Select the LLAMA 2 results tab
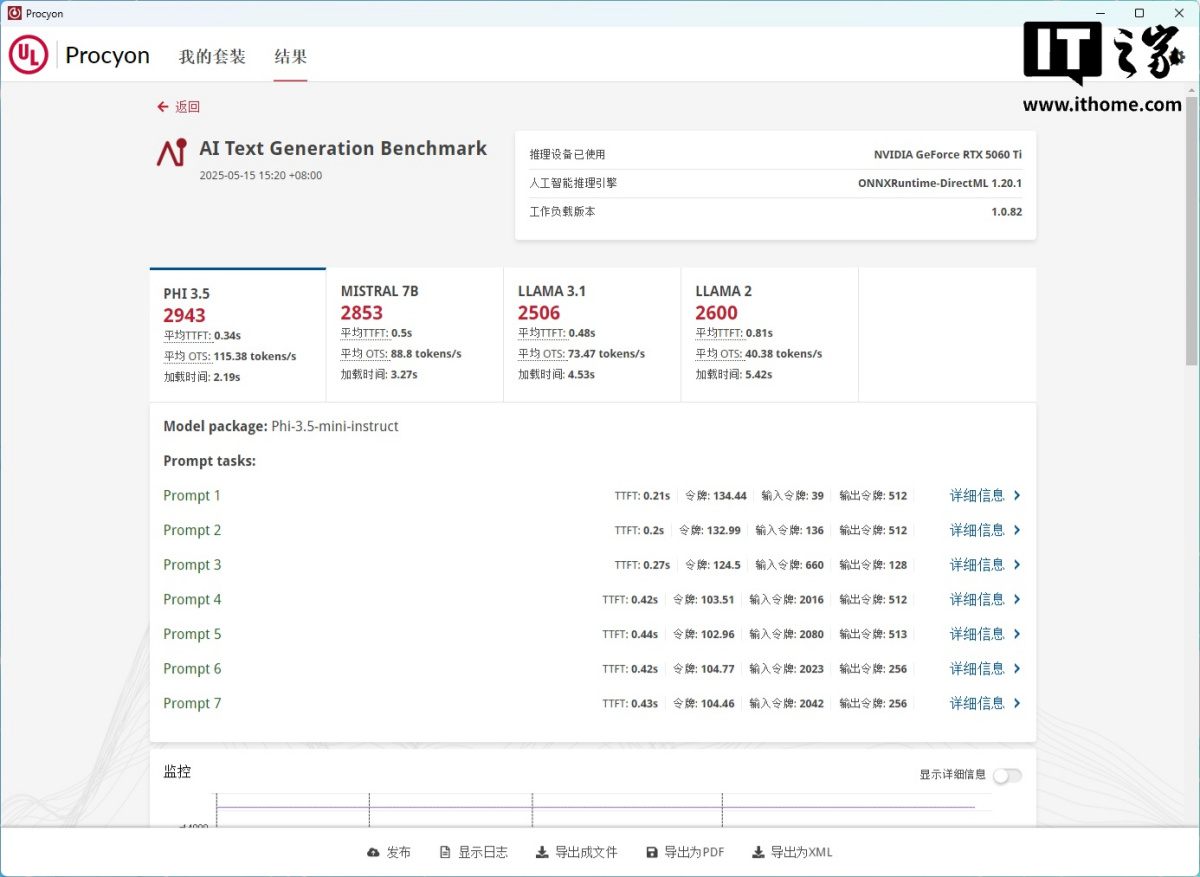 pyautogui.click(x=768, y=334)
